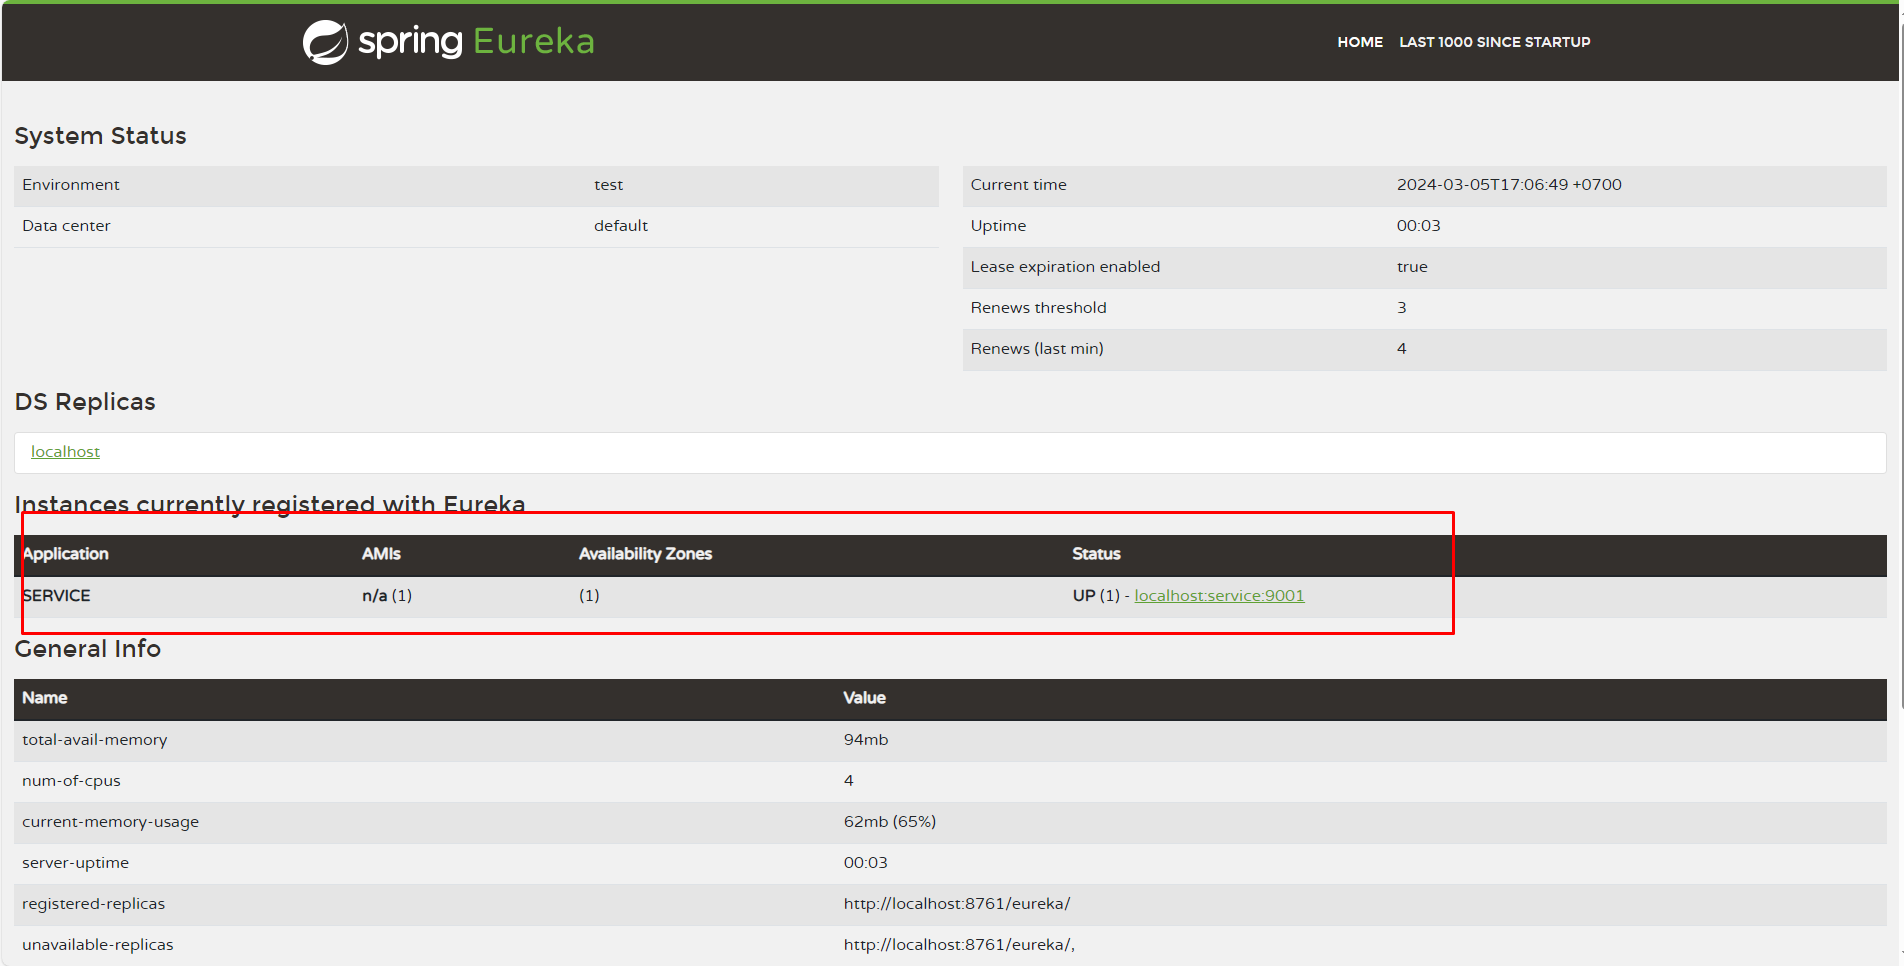1904x966 pixels.
Task: Select the unavailable-replicas URL value
Action: click(x=959, y=945)
